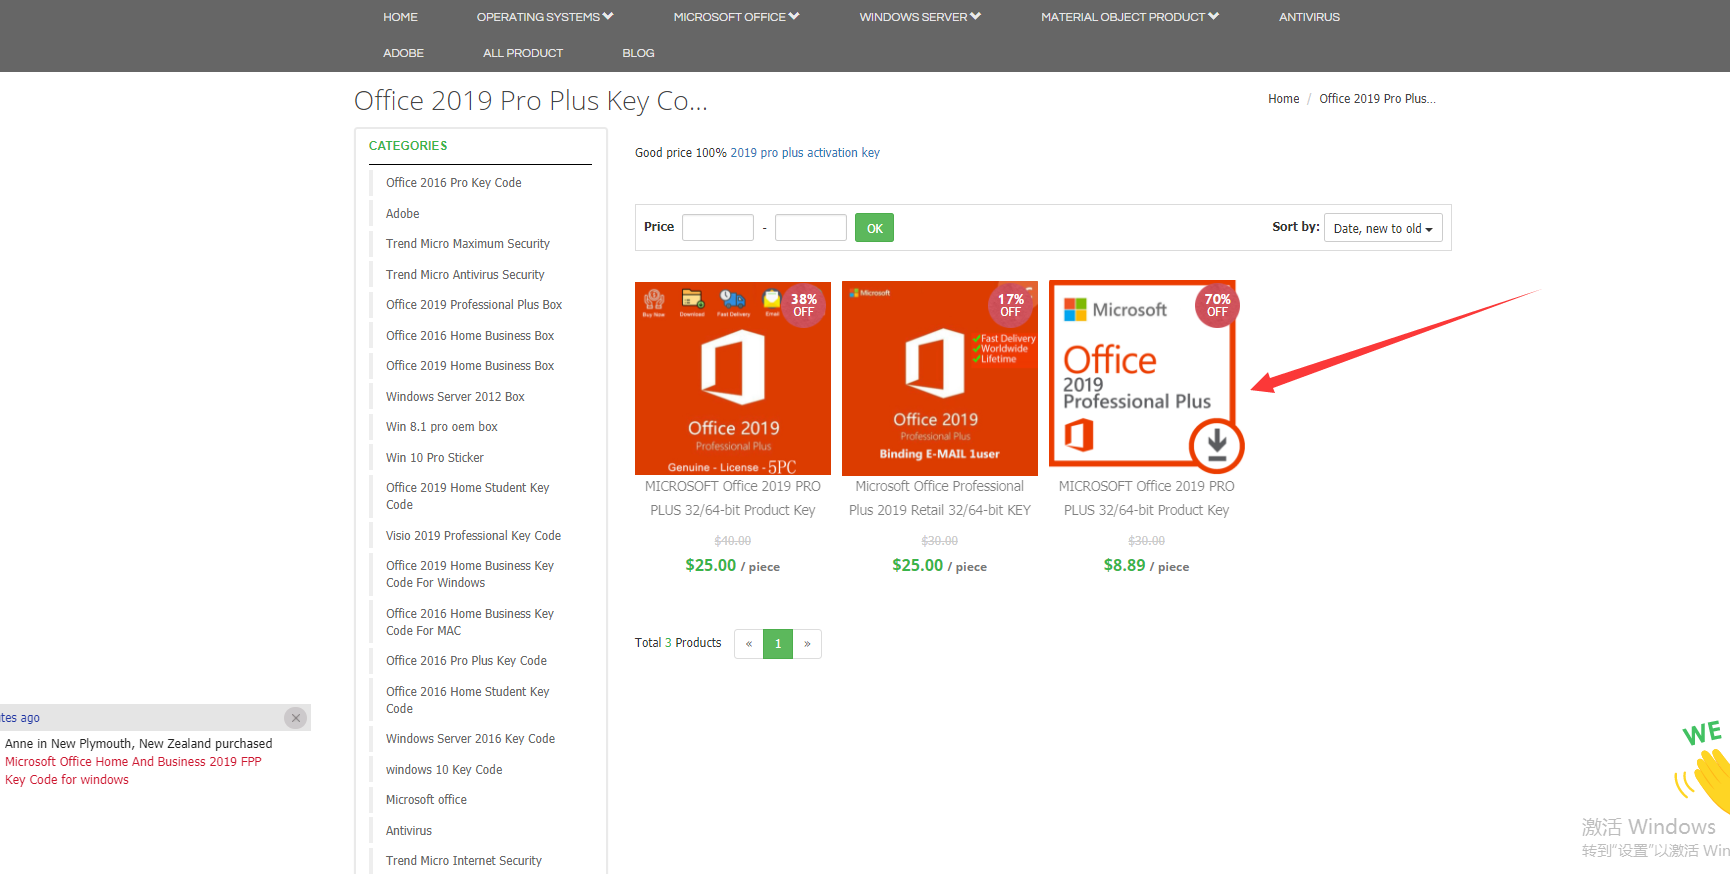Viewport: 1730px width, 874px height.
Task: Open Trend Micro Maximum Security category
Action: [468, 244]
